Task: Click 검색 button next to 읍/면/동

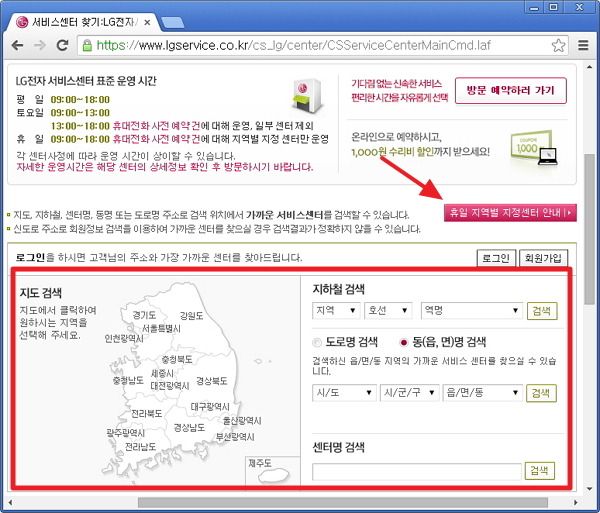Action: (x=541, y=393)
